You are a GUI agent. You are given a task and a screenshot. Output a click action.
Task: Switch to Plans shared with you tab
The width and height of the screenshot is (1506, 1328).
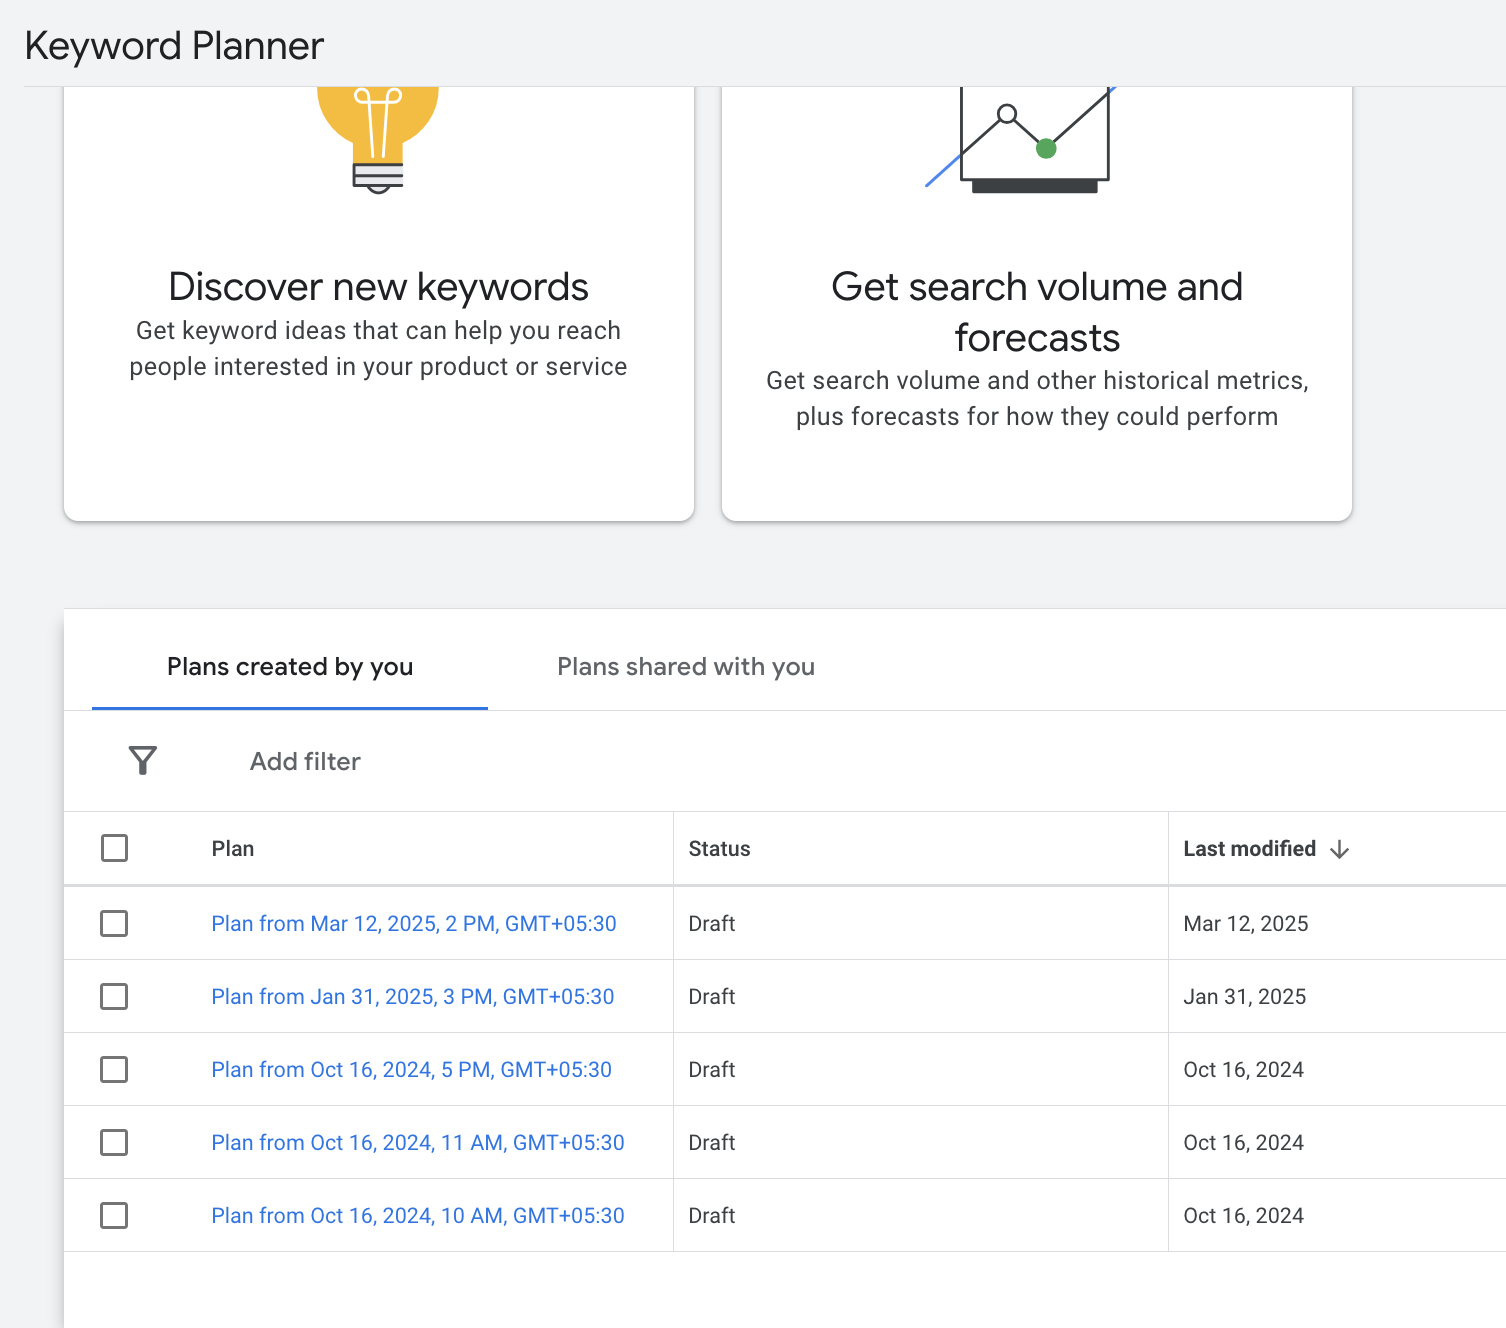(686, 666)
